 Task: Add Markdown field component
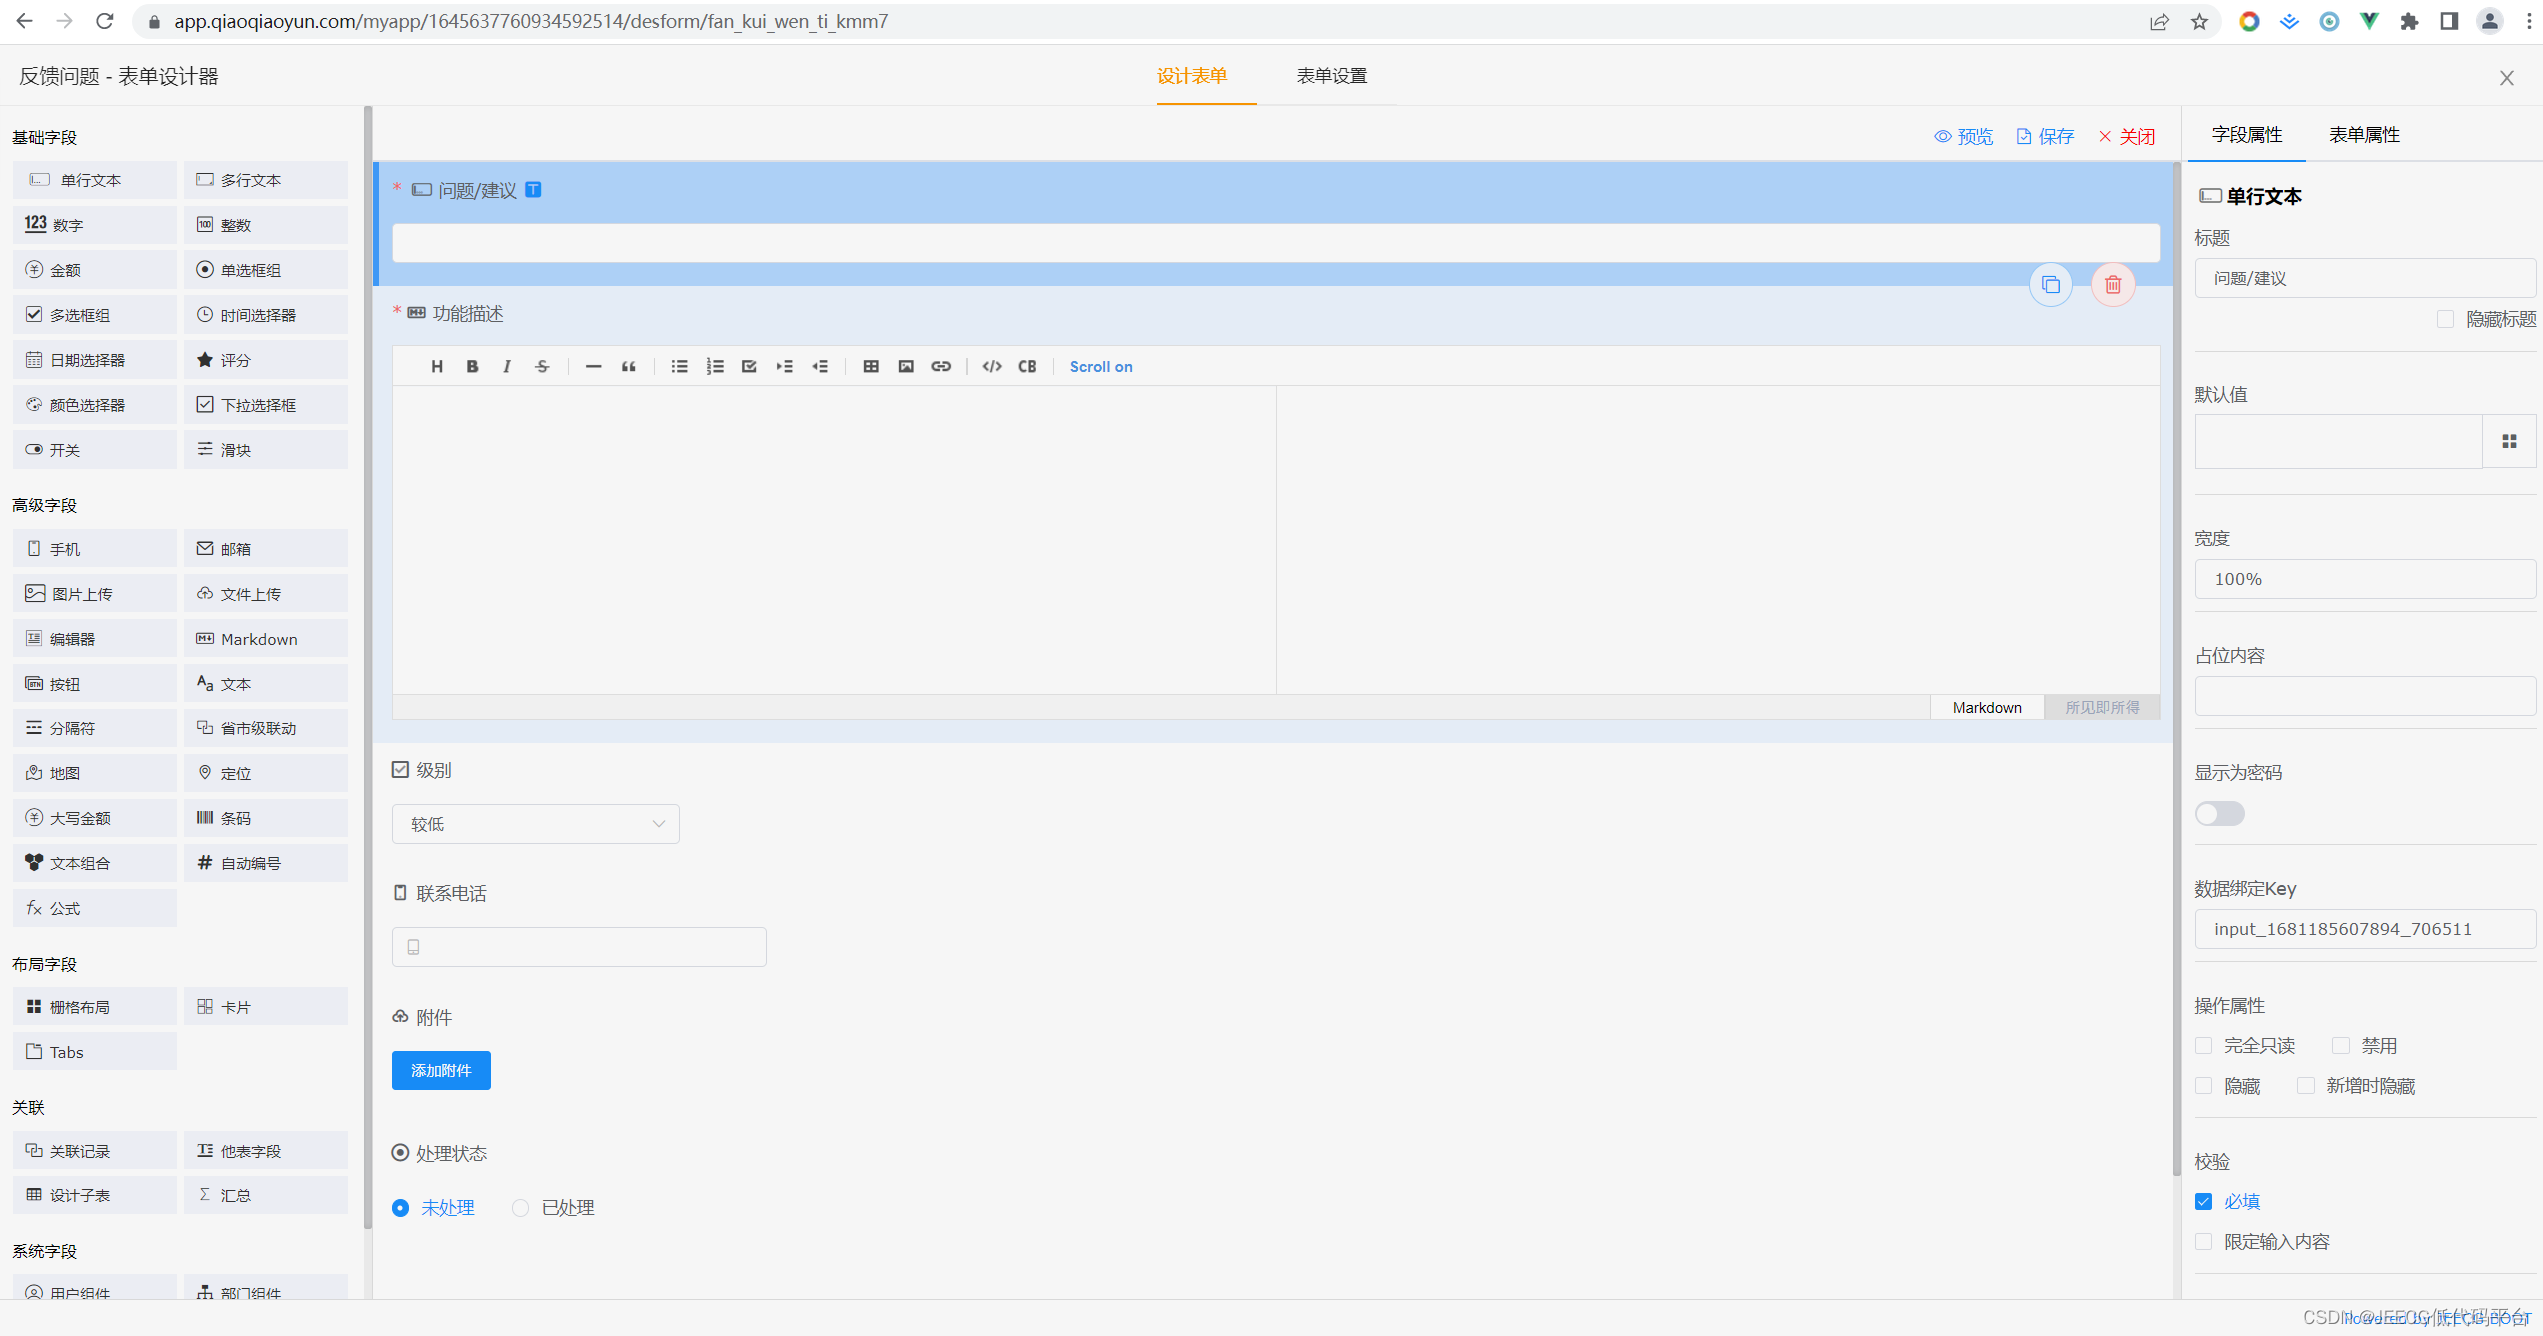[266, 639]
